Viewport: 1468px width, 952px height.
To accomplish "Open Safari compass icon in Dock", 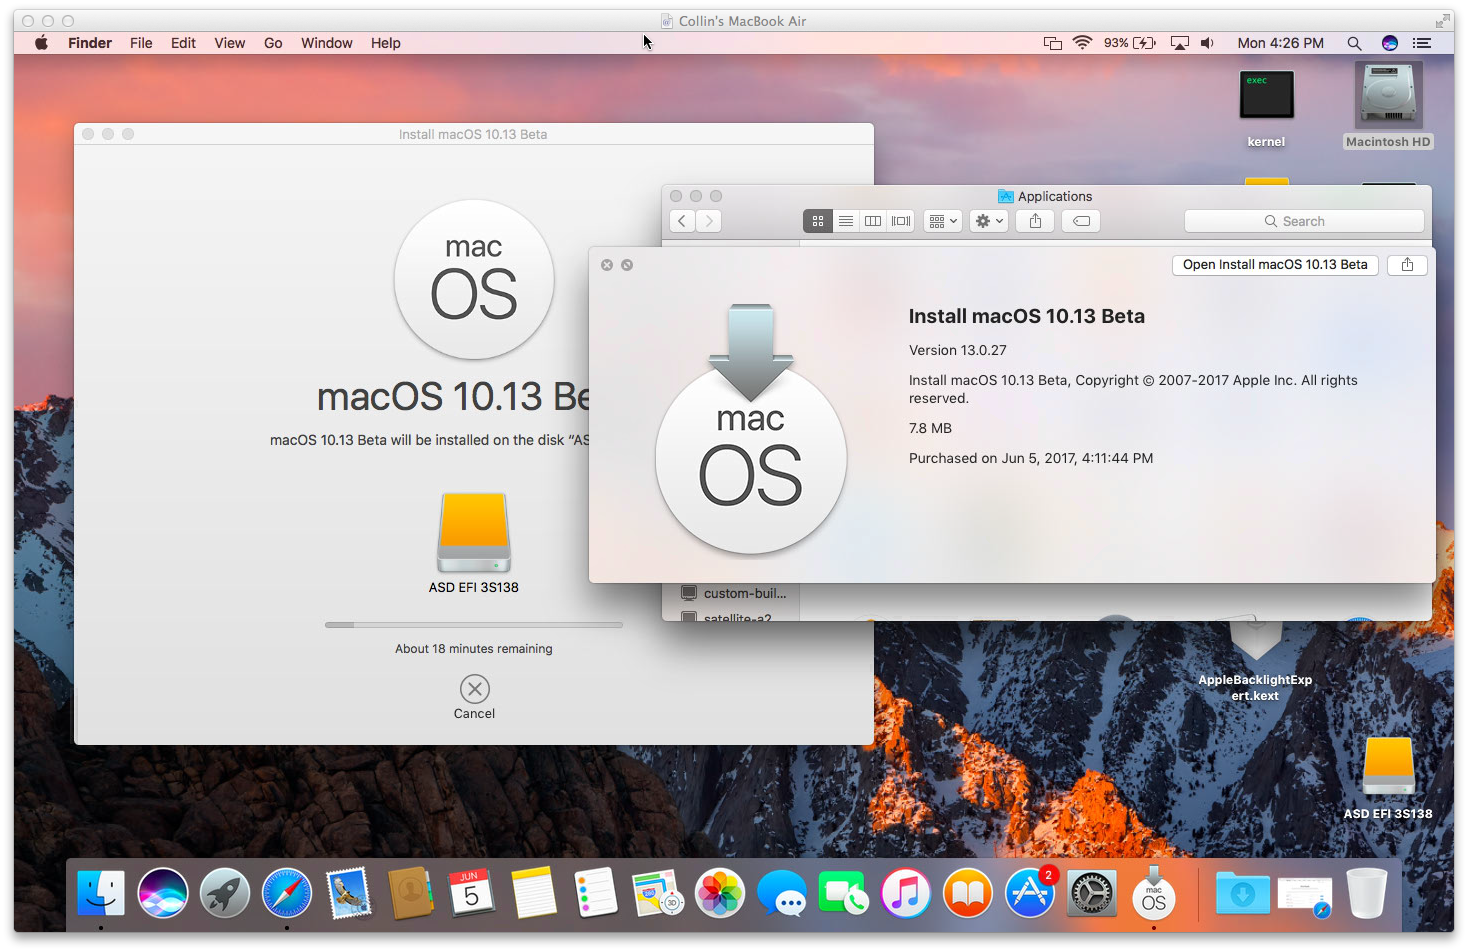I will point(287,893).
